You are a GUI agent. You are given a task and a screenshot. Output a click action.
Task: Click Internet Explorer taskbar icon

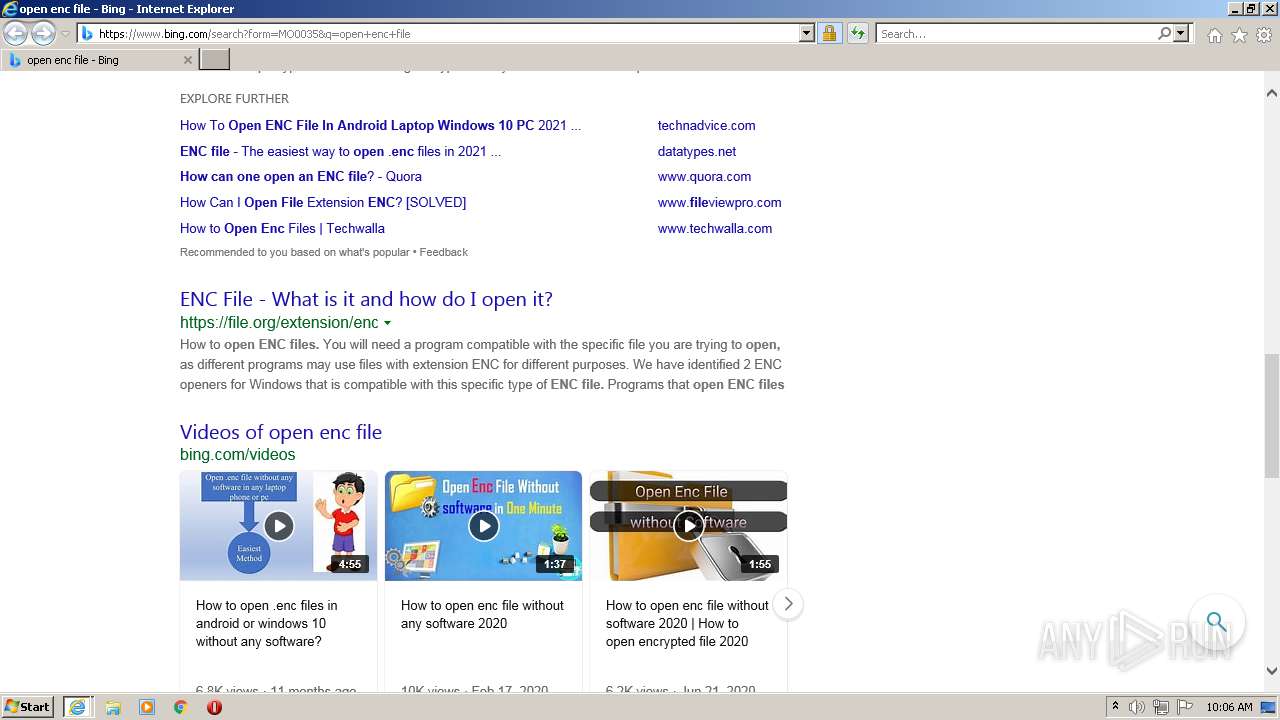[x=77, y=707]
